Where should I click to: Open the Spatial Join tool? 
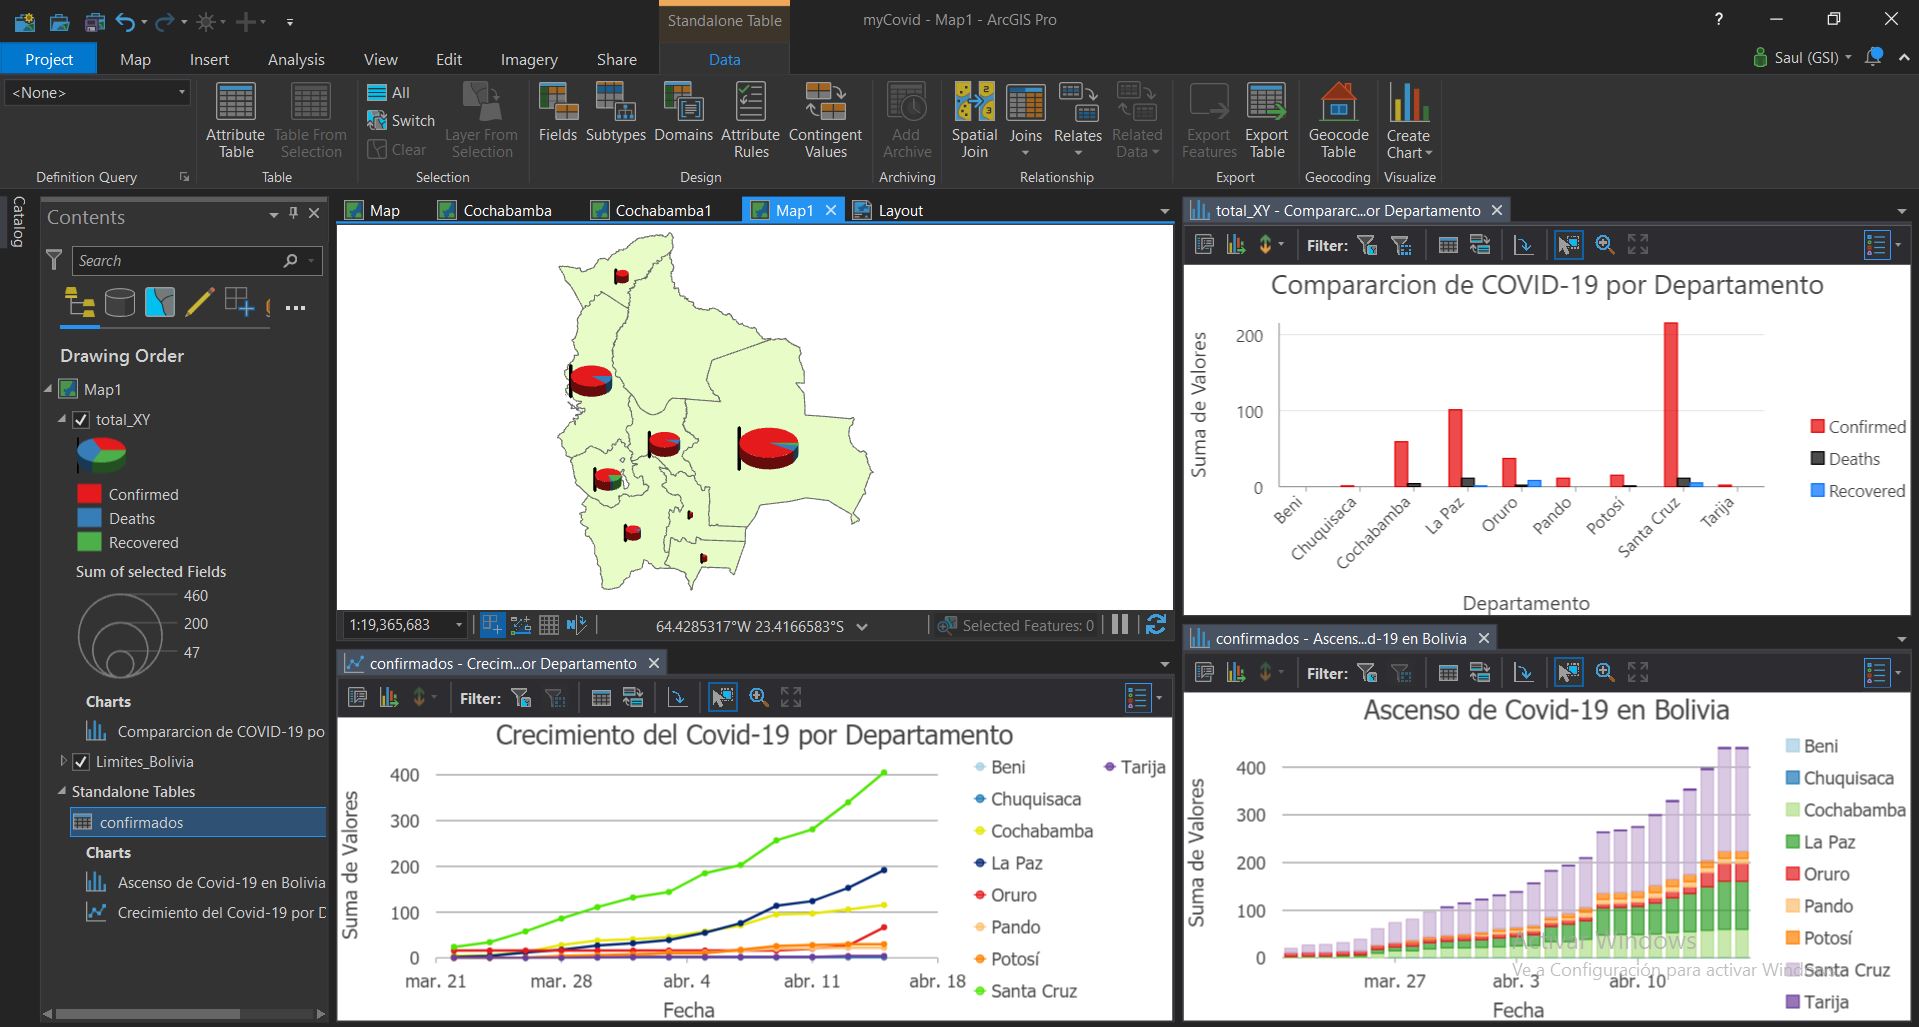[974, 120]
